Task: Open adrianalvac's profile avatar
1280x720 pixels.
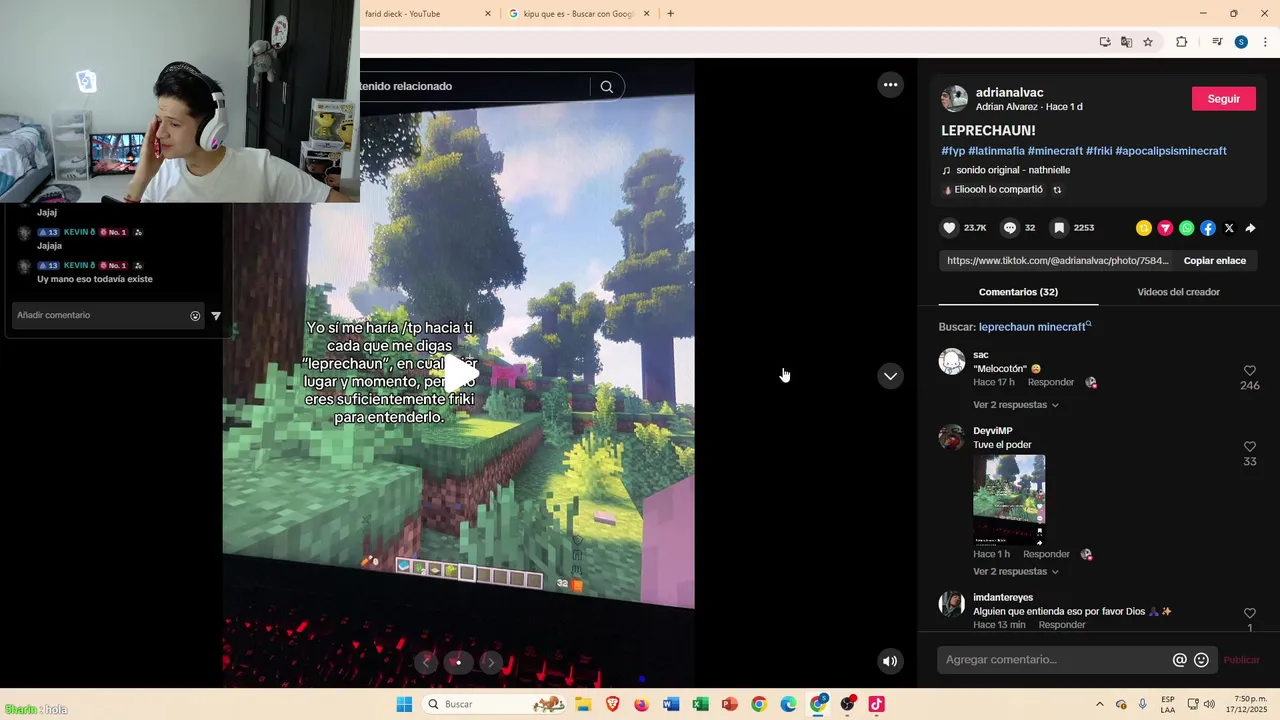Action: click(x=955, y=98)
